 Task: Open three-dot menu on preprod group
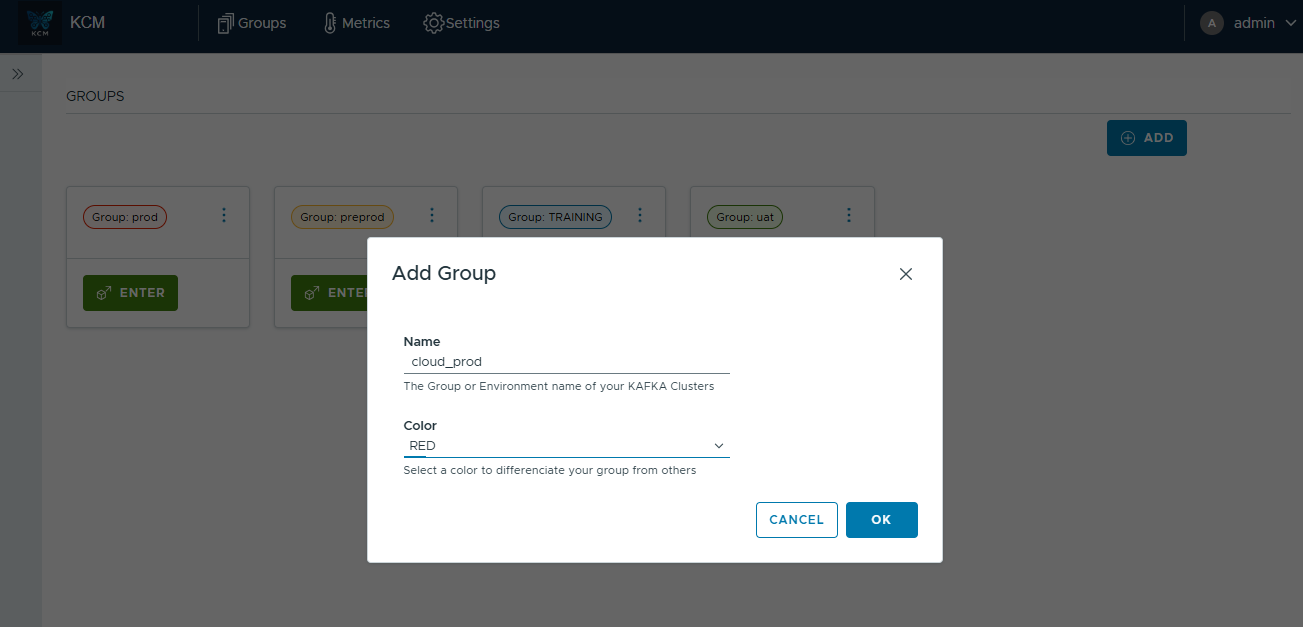pyautogui.click(x=432, y=216)
